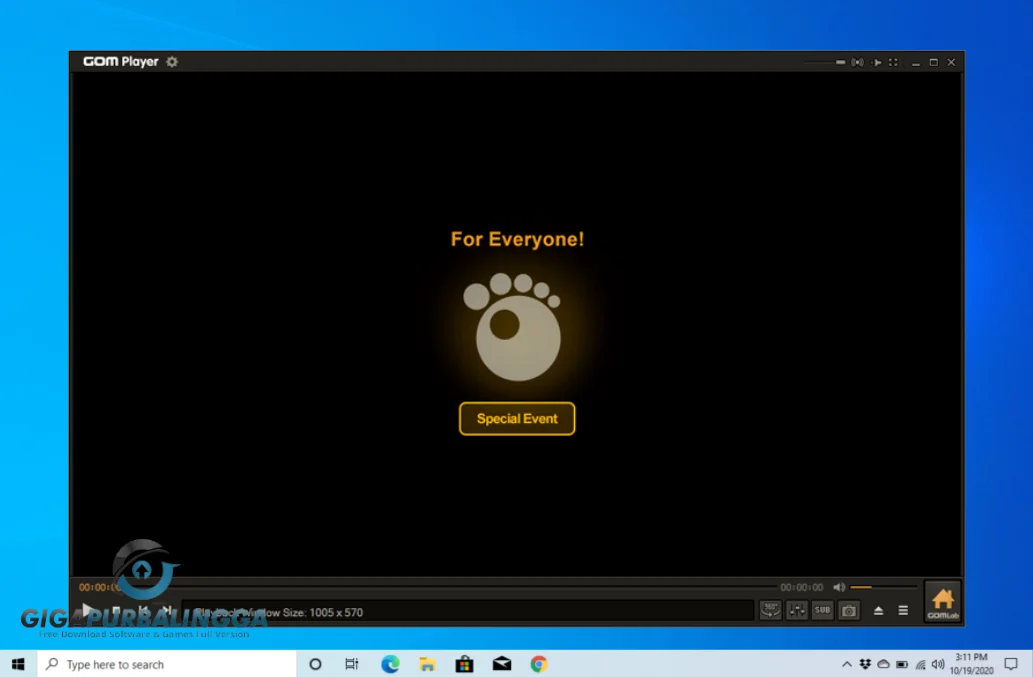Stop the current playback
Viewport: 1033px width, 677px height.
pyautogui.click(x=116, y=610)
